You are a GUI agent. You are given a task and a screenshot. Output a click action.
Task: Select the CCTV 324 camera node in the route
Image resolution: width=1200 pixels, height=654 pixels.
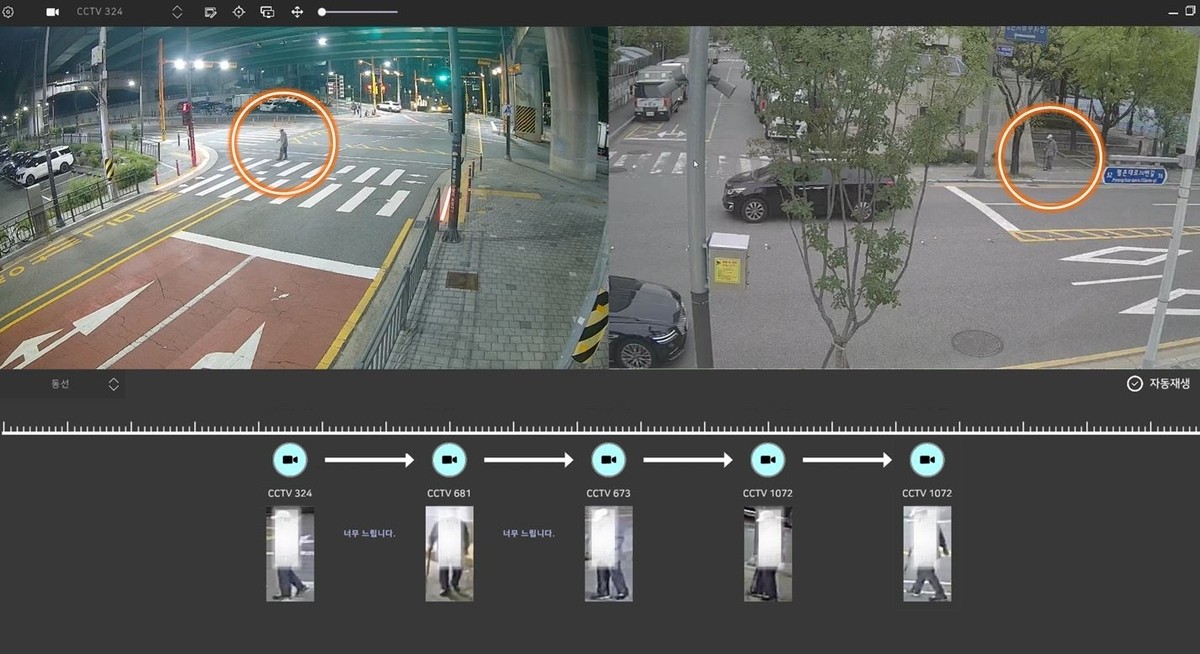pos(290,459)
